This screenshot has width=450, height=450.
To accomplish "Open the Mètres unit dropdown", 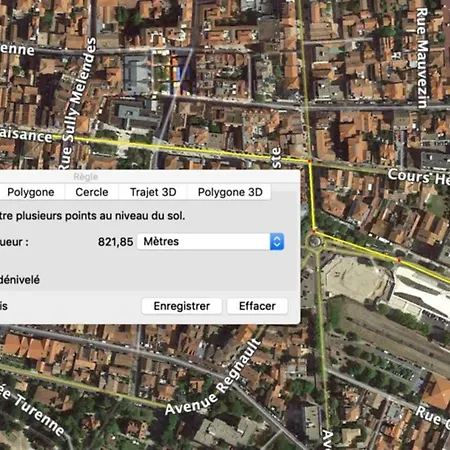I will tap(210, 241).
